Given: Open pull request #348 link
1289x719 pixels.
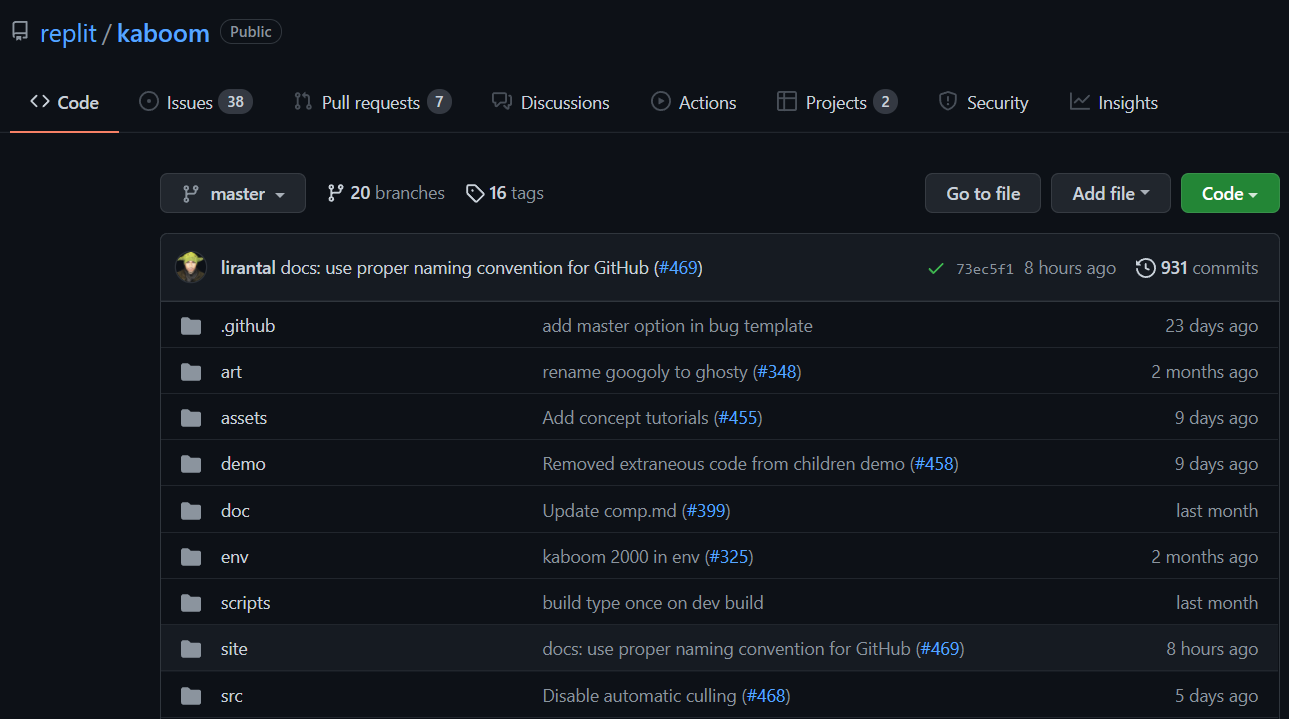Looking at the screenshot, I should click(777, 372).
